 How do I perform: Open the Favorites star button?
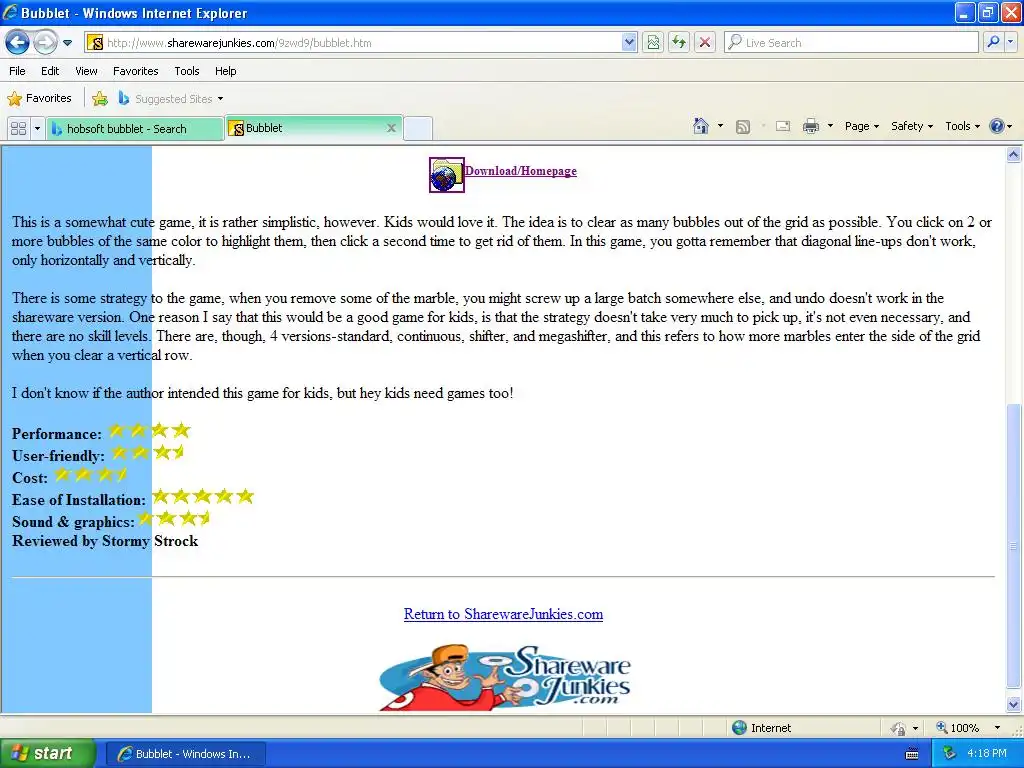coord(39,99)
